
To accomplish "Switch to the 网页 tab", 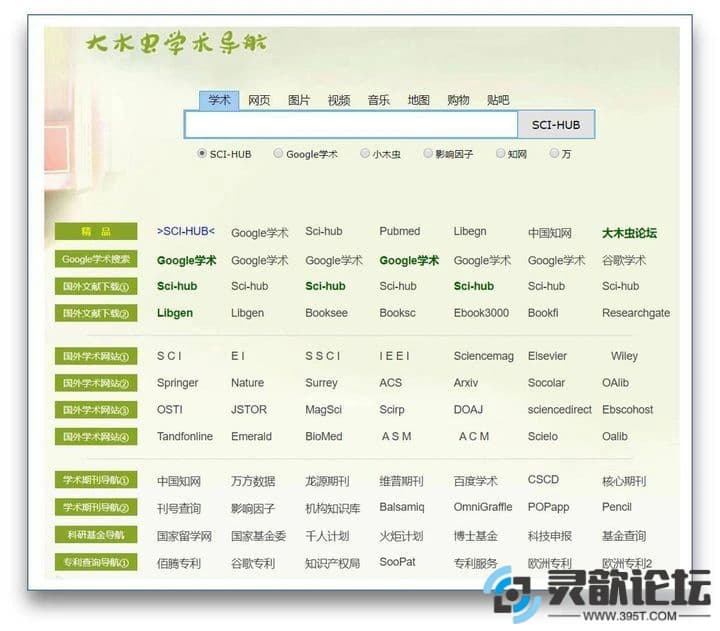I will (259, 100).
